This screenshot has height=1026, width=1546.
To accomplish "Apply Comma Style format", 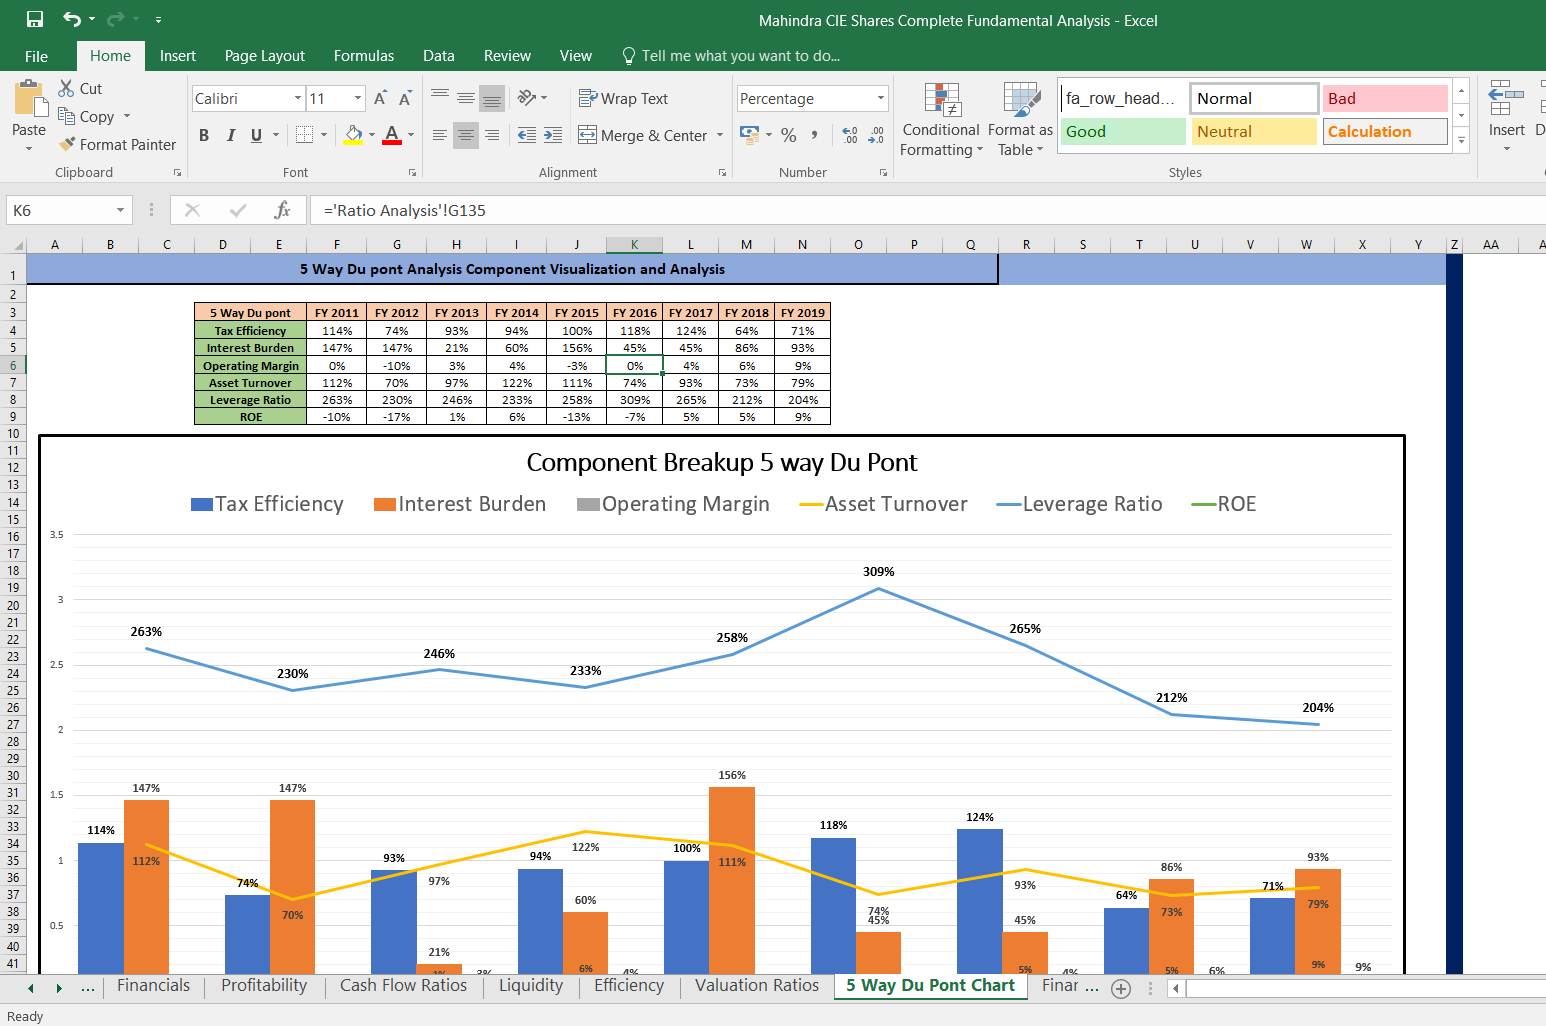I will click(815, 135).
